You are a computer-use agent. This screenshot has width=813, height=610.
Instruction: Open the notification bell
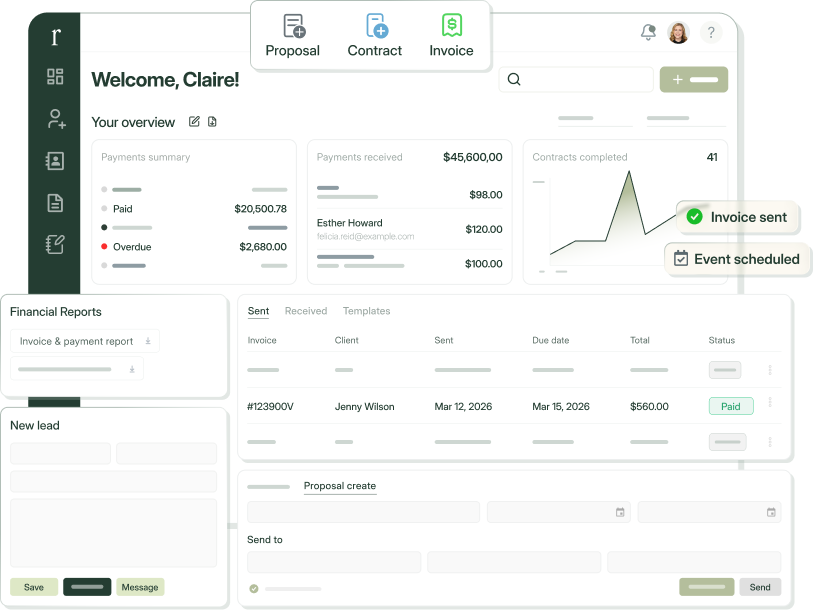pyautogui.click(x=648, y=32)
